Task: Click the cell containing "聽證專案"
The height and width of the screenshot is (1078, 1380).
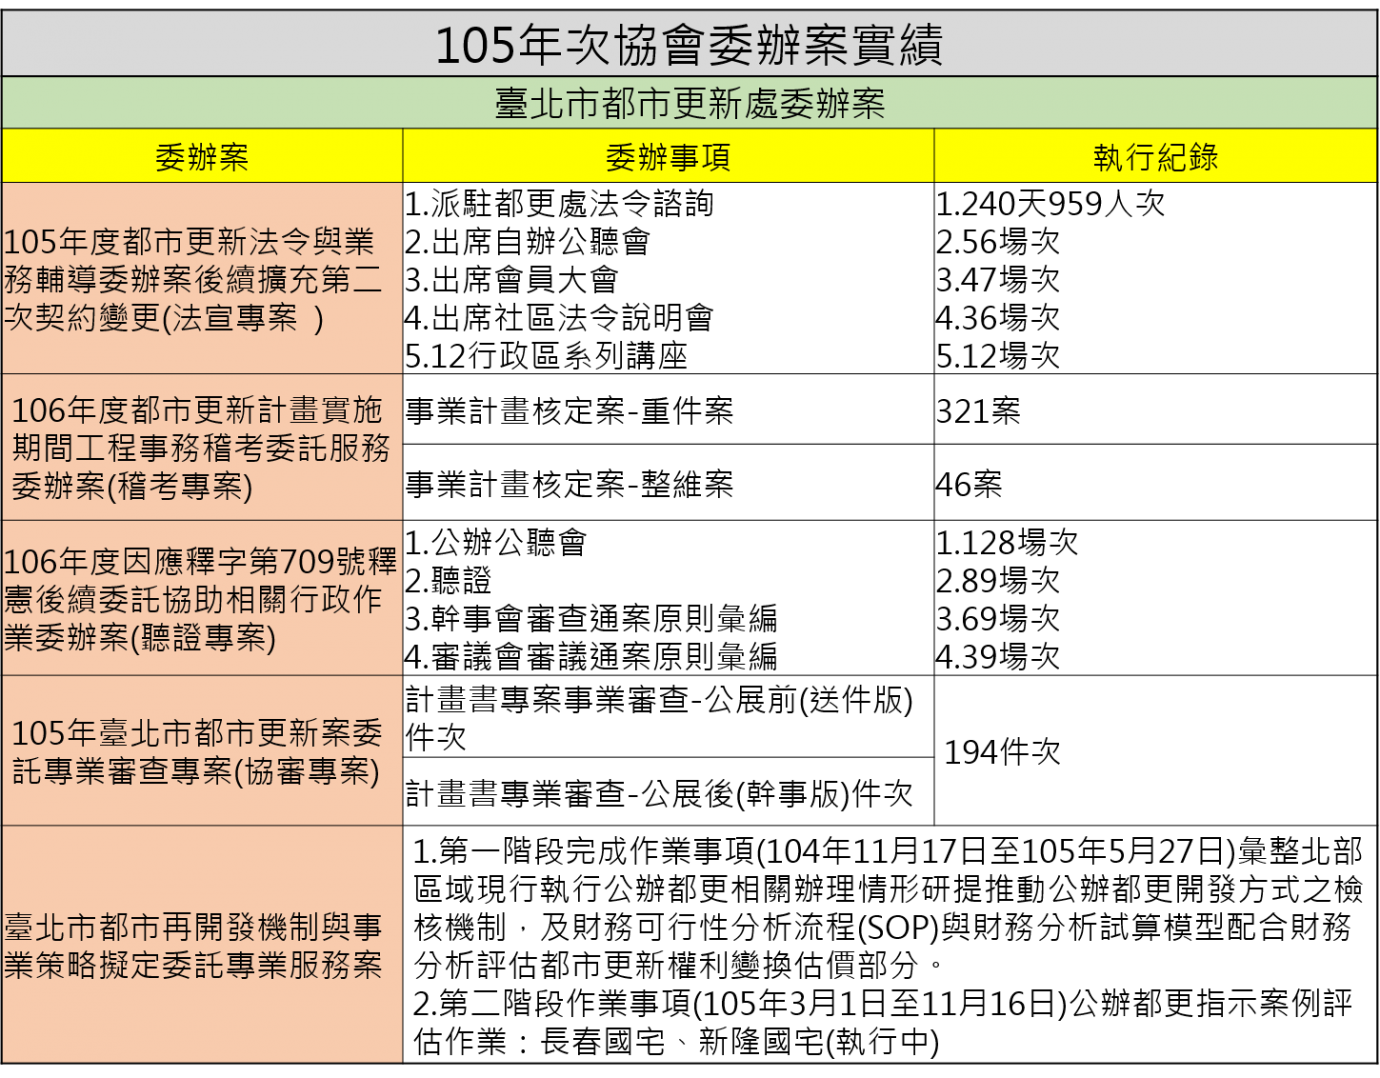Action: pos(202,599)
